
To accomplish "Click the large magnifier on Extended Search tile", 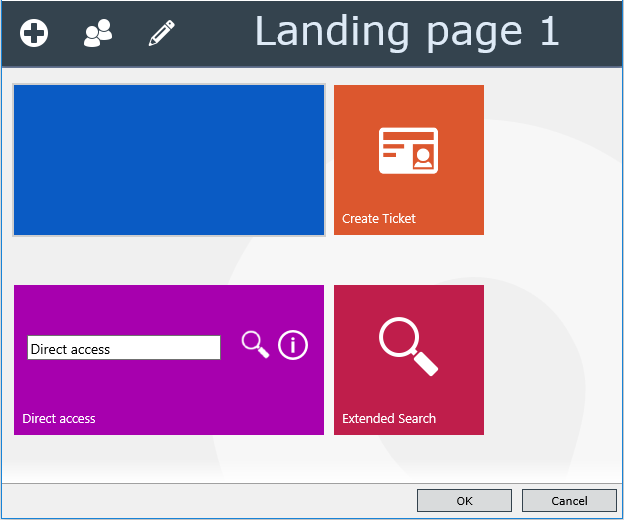I will pos(408,346).
